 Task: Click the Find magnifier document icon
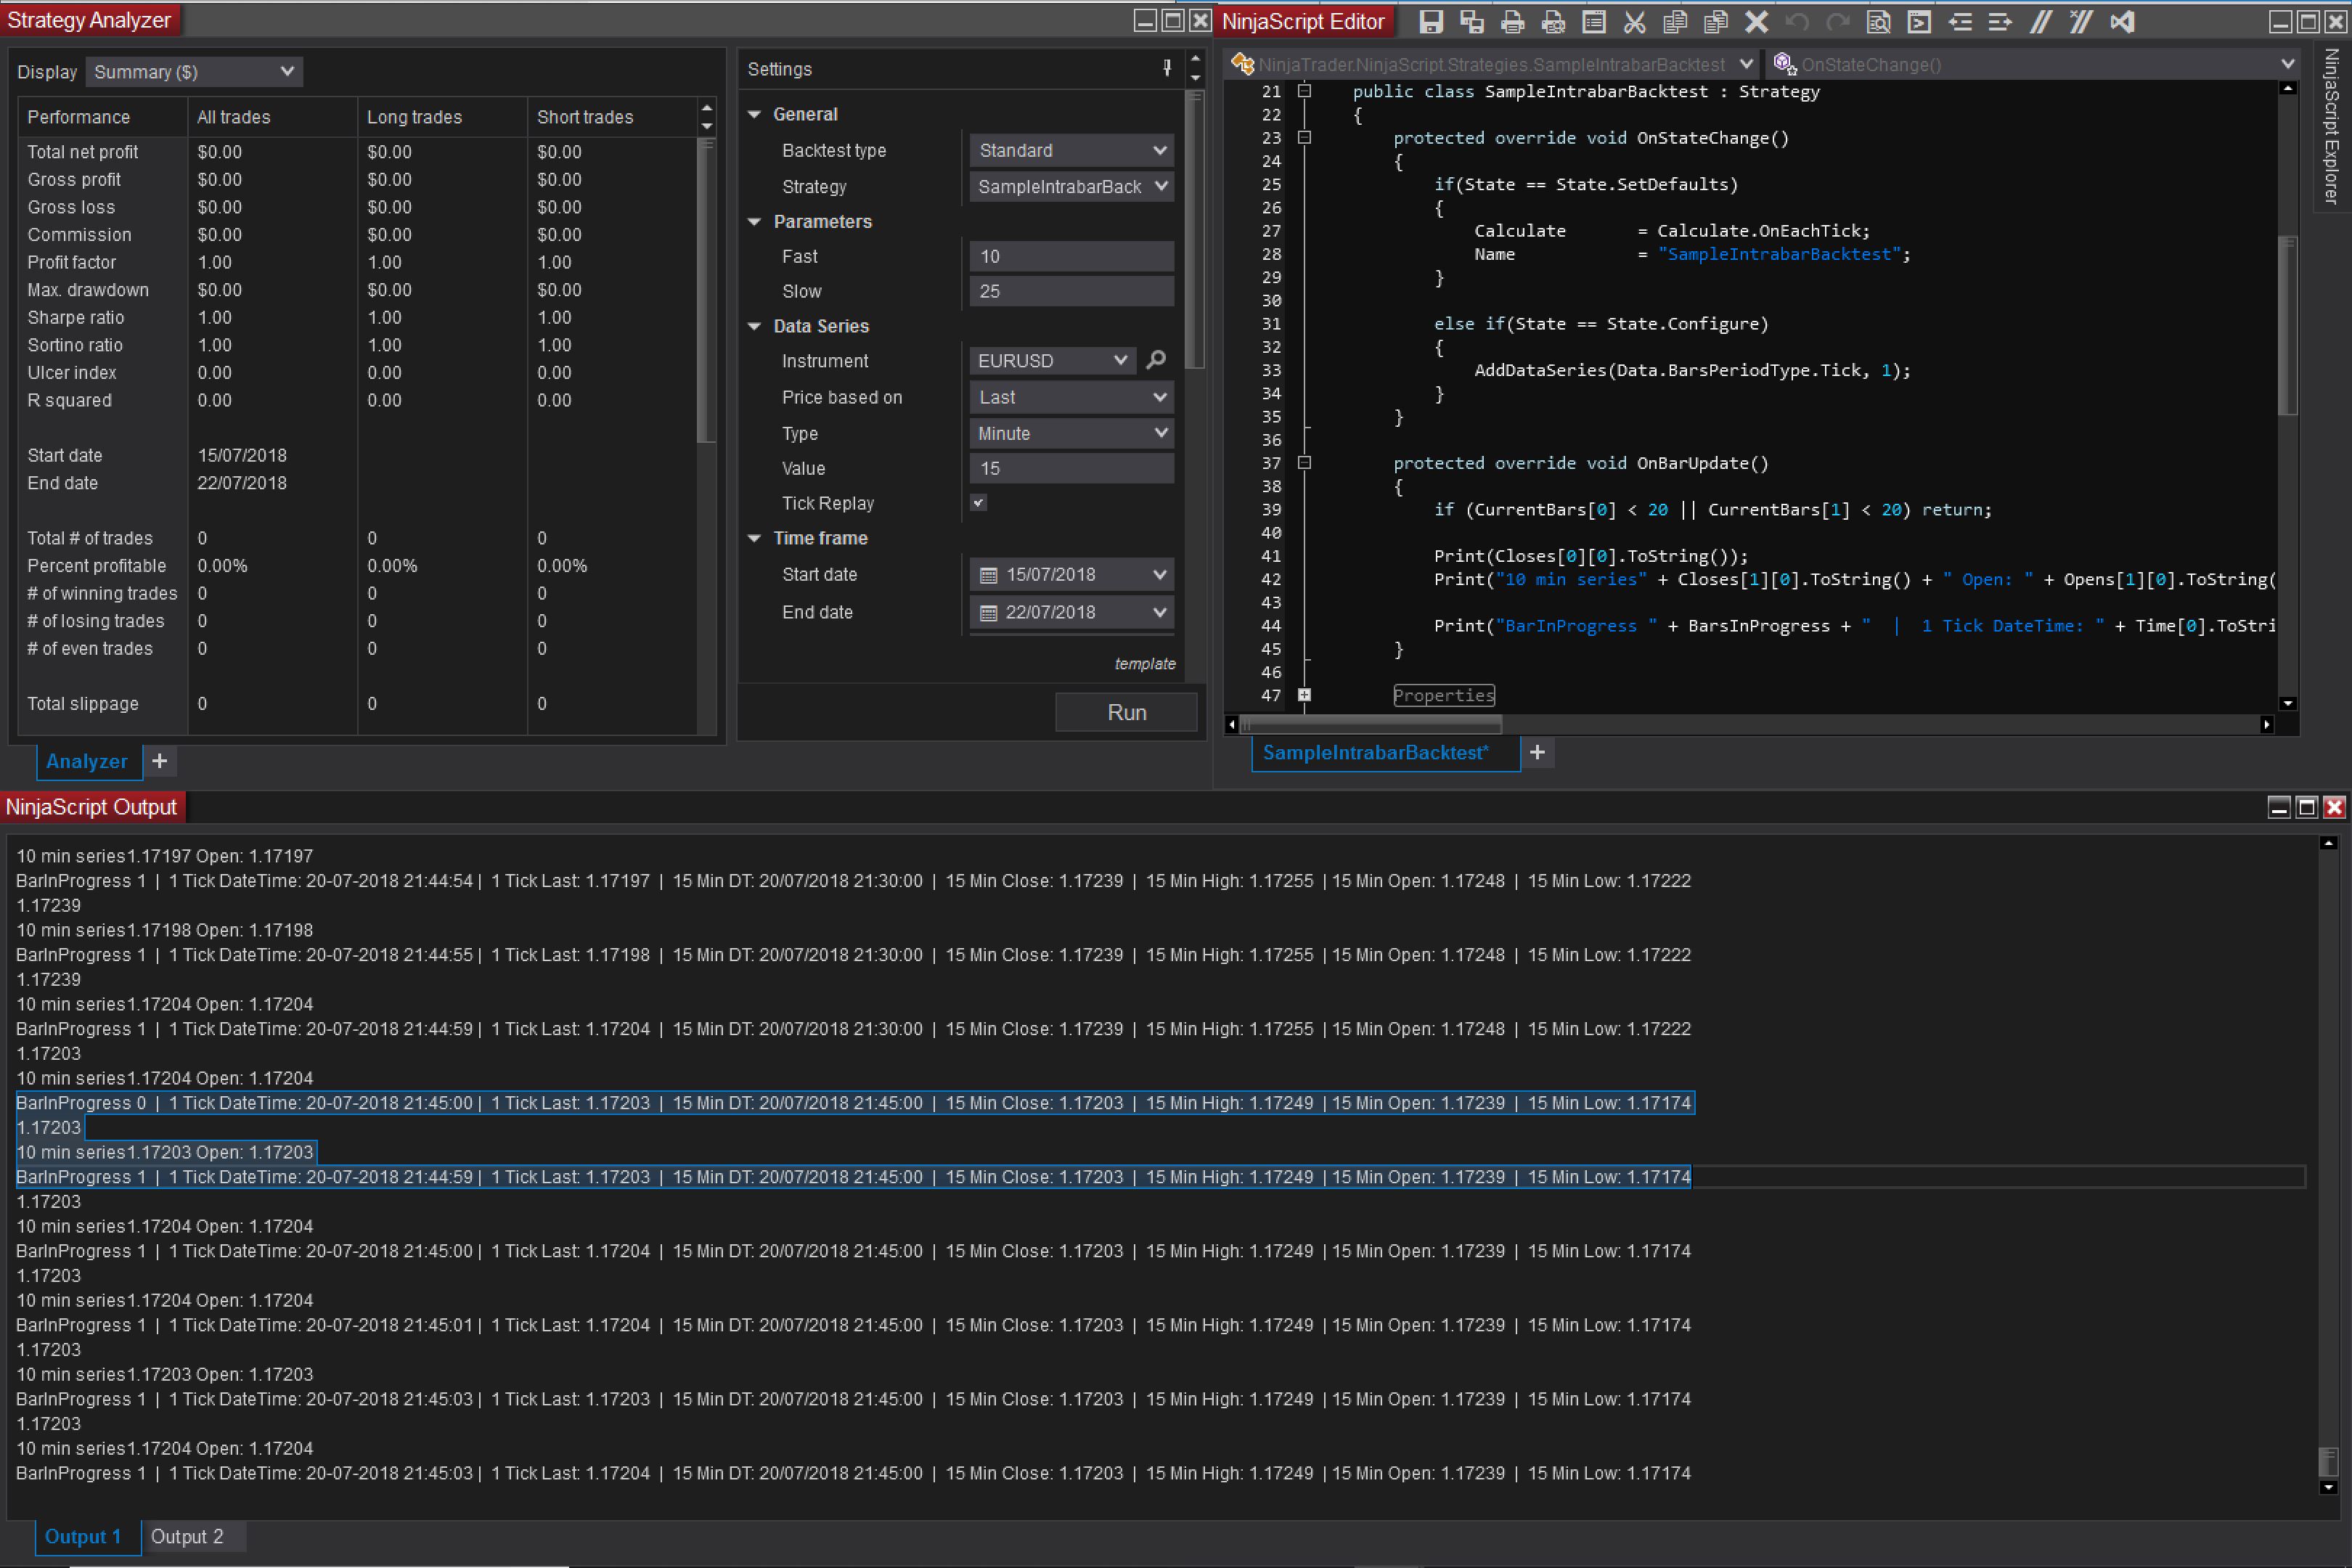tap(1878, 22)
